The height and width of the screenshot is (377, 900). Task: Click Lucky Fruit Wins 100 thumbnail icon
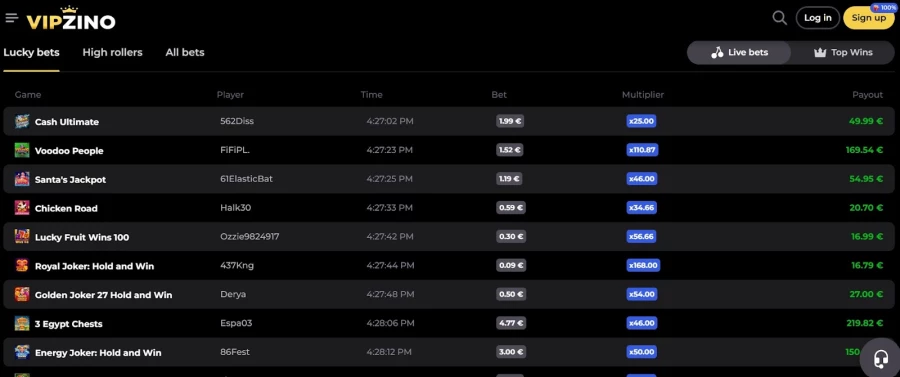pyautogui.click(x=22, y=236)
